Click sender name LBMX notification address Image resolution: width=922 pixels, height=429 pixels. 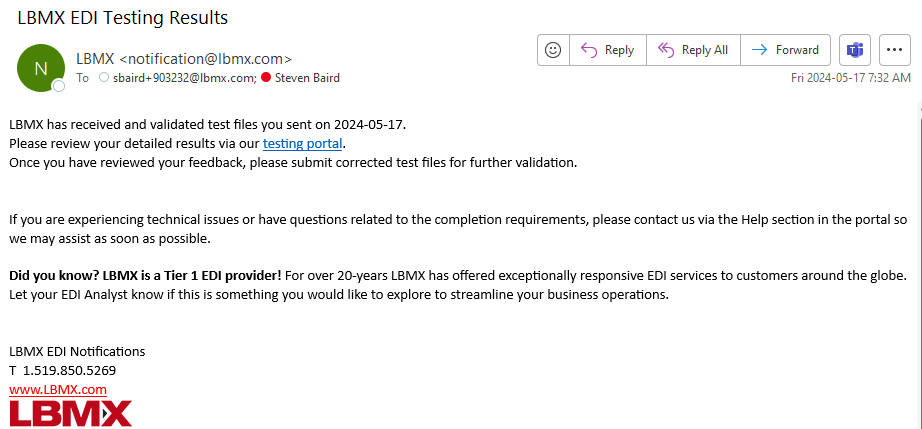tap(184, 59)
